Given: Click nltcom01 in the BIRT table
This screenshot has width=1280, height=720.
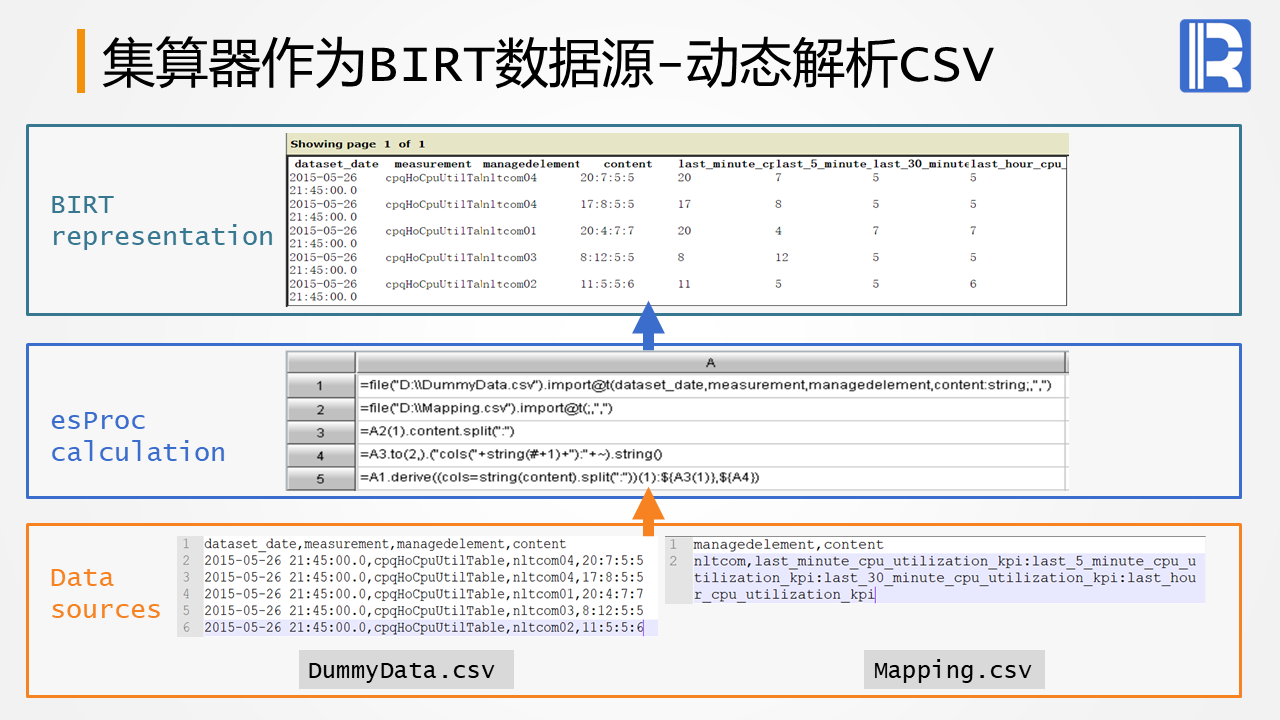Looking at the screenshot, I should [510, 231].
